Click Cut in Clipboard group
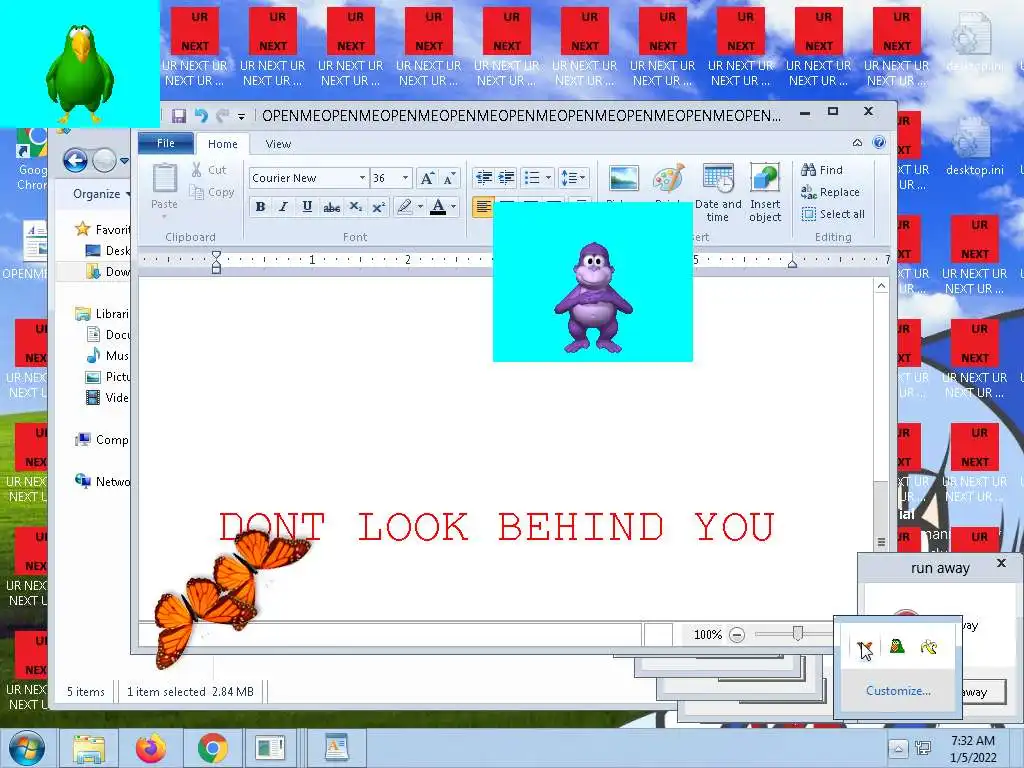1024x768 pixels. click(209, 170)
